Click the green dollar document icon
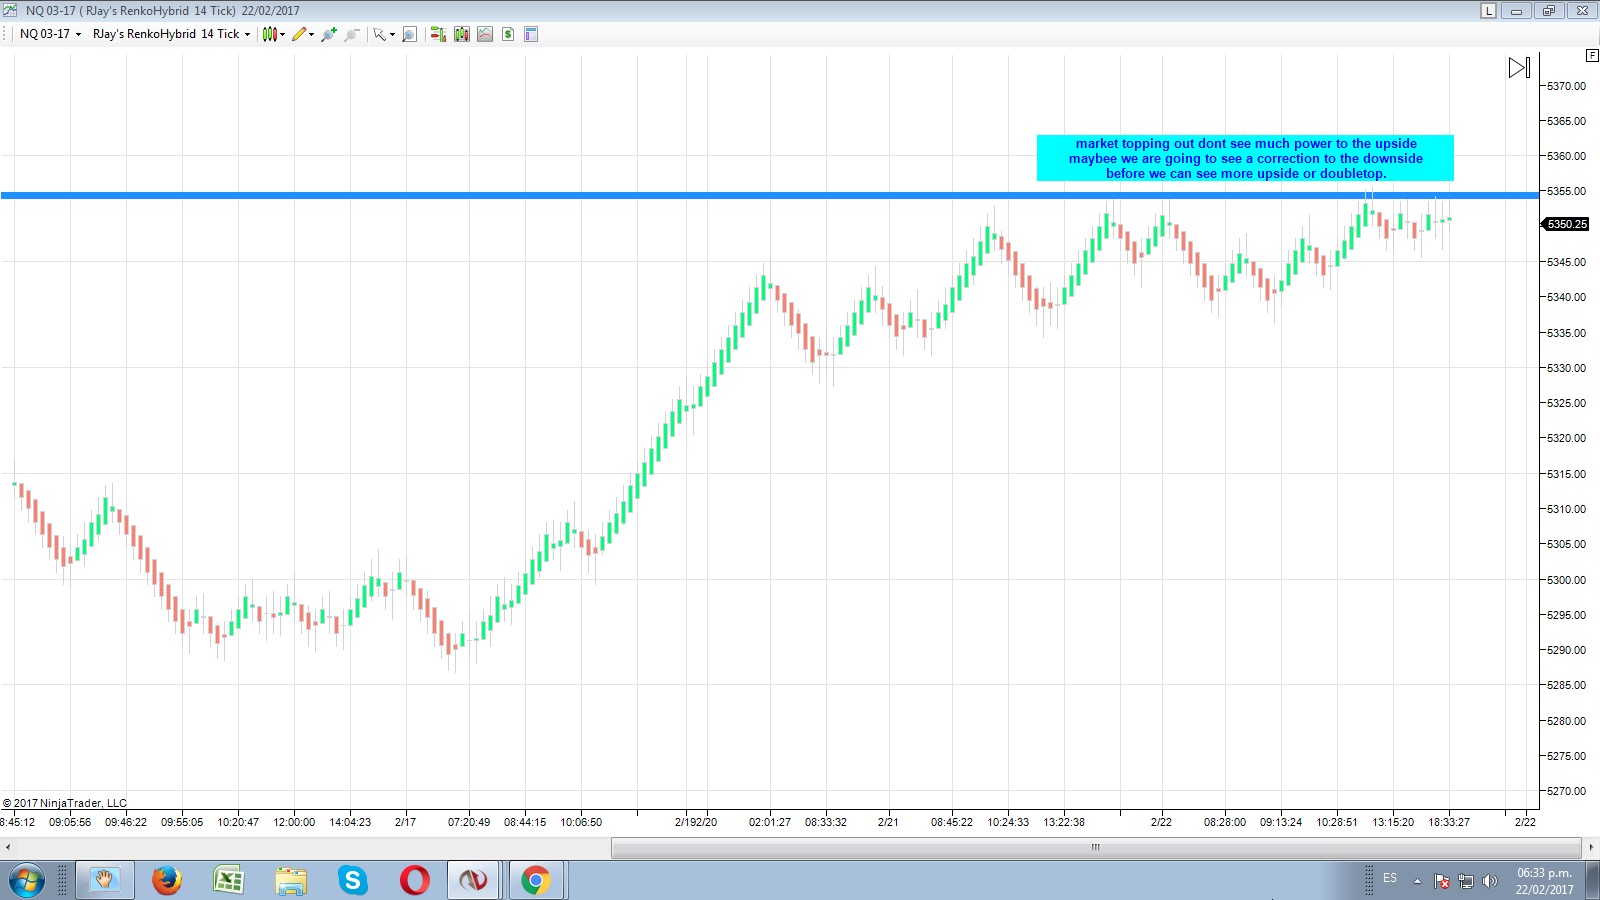The width and height of the screenshot is (1600, 900). (x=508, y=34)
